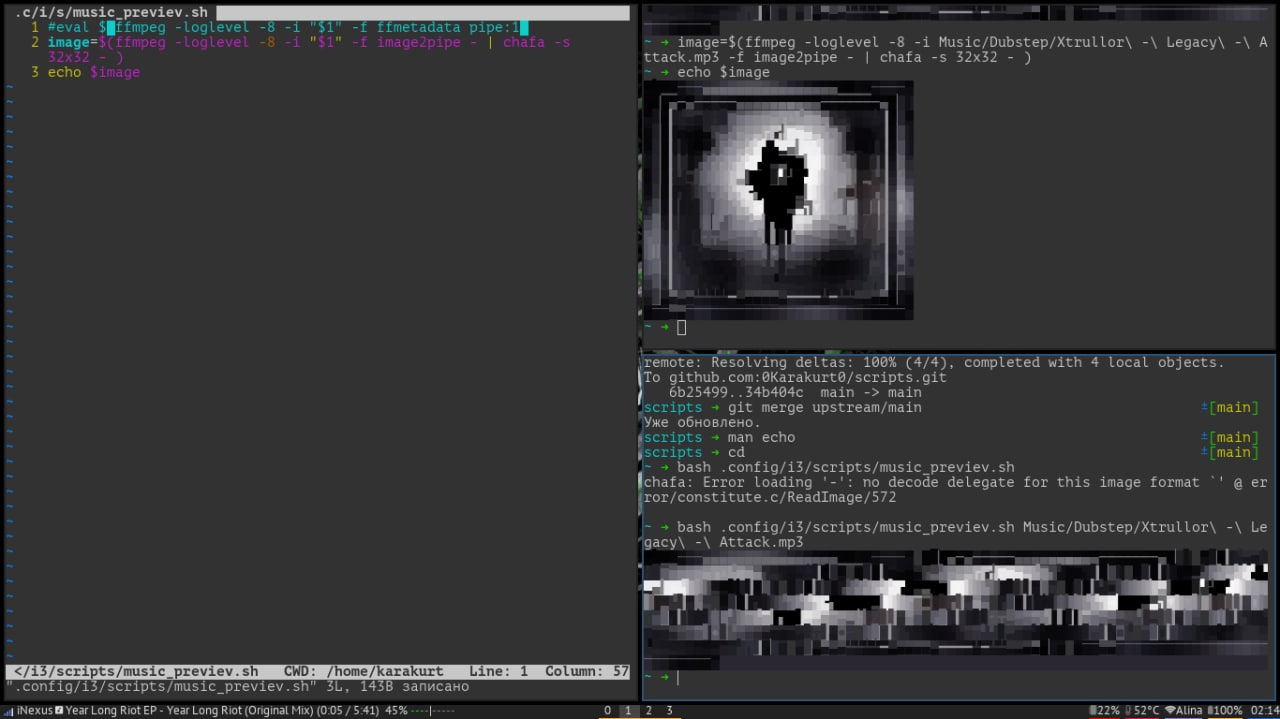The width and height of the screenshot is (1280, 719).
Task: Click the rendered album art in top terminal
Action: click(x=778, y=200)
